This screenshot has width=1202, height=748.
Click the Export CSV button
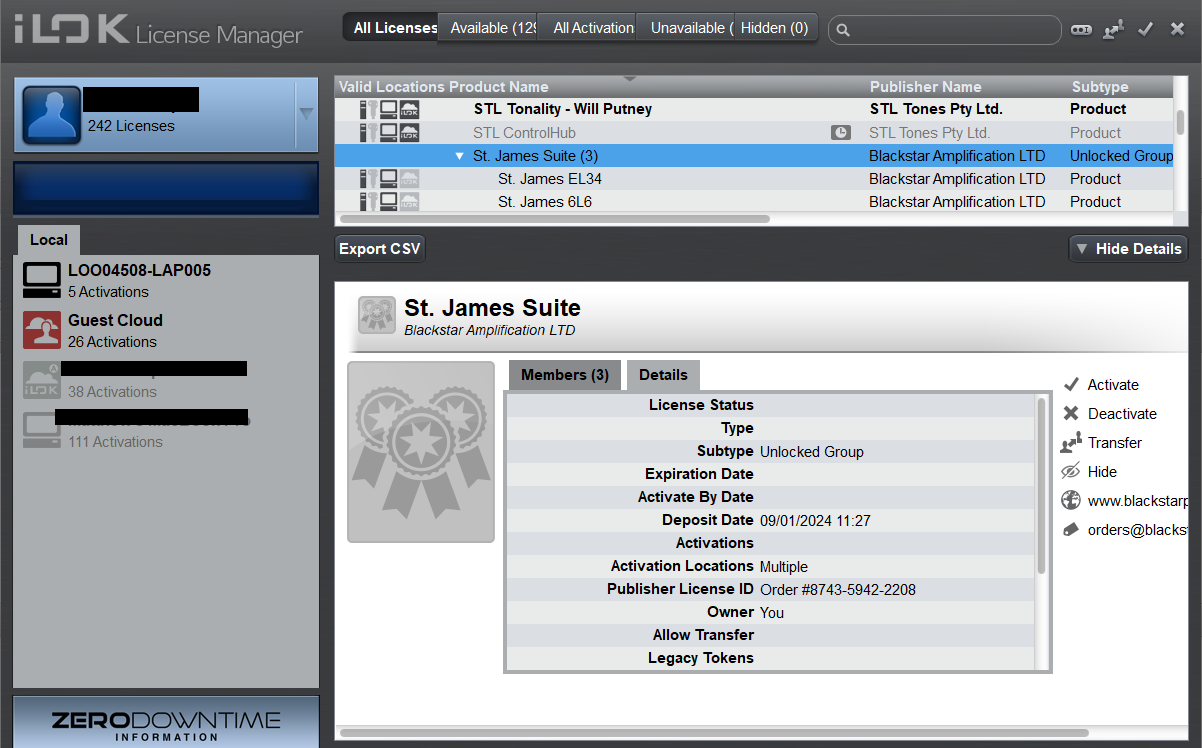380,249
